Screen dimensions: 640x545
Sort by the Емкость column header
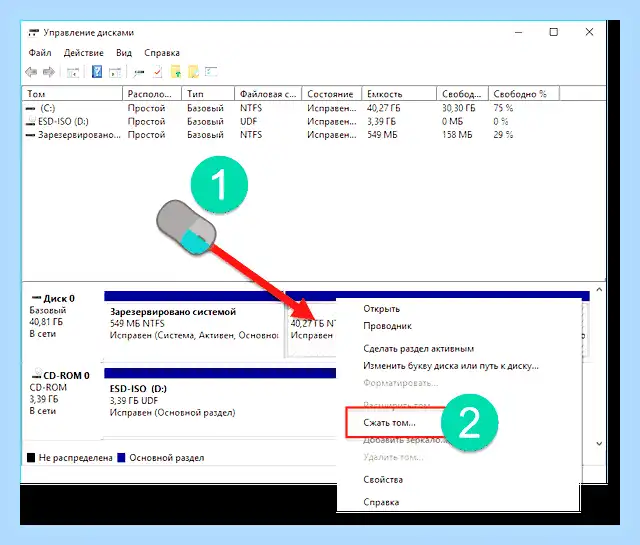399,94
